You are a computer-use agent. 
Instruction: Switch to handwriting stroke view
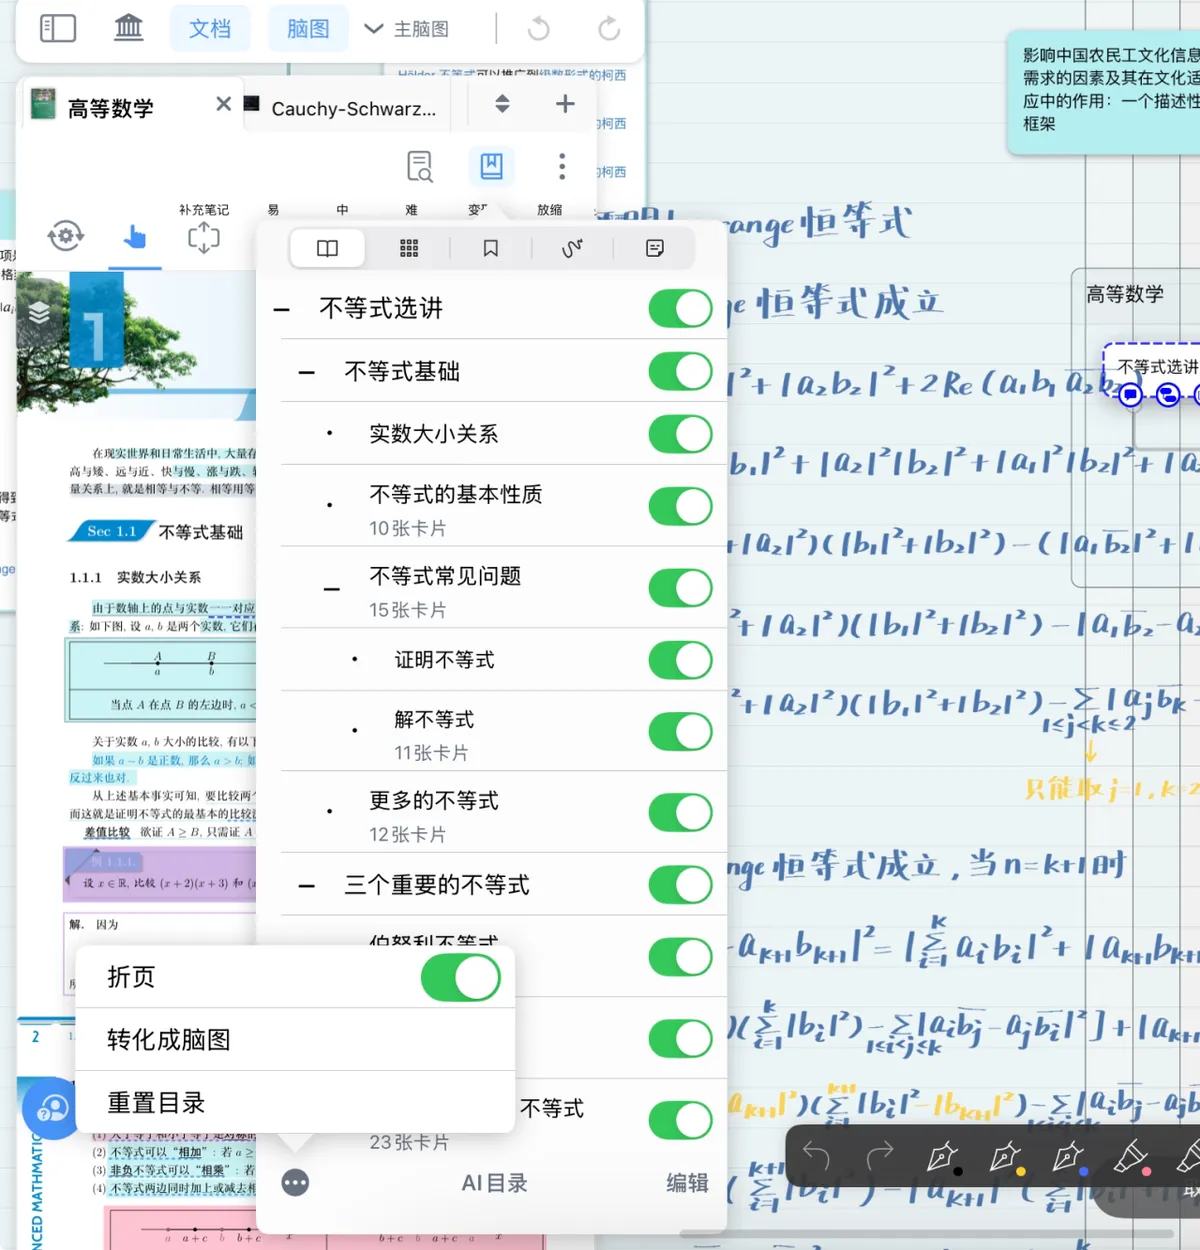pos(572,248)
